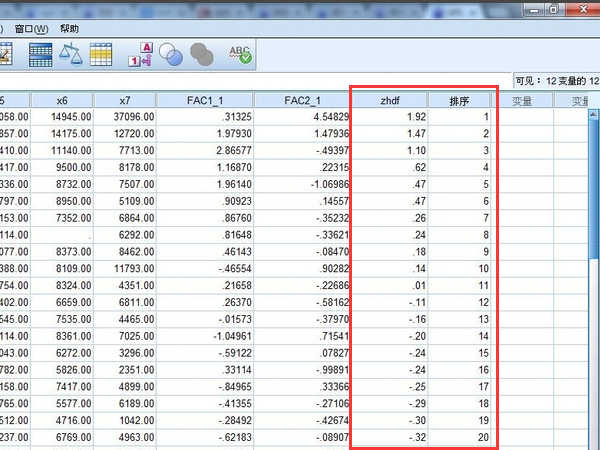Toggle the Value Labels toolbar icon
The image size is (600, 450).
141,55
